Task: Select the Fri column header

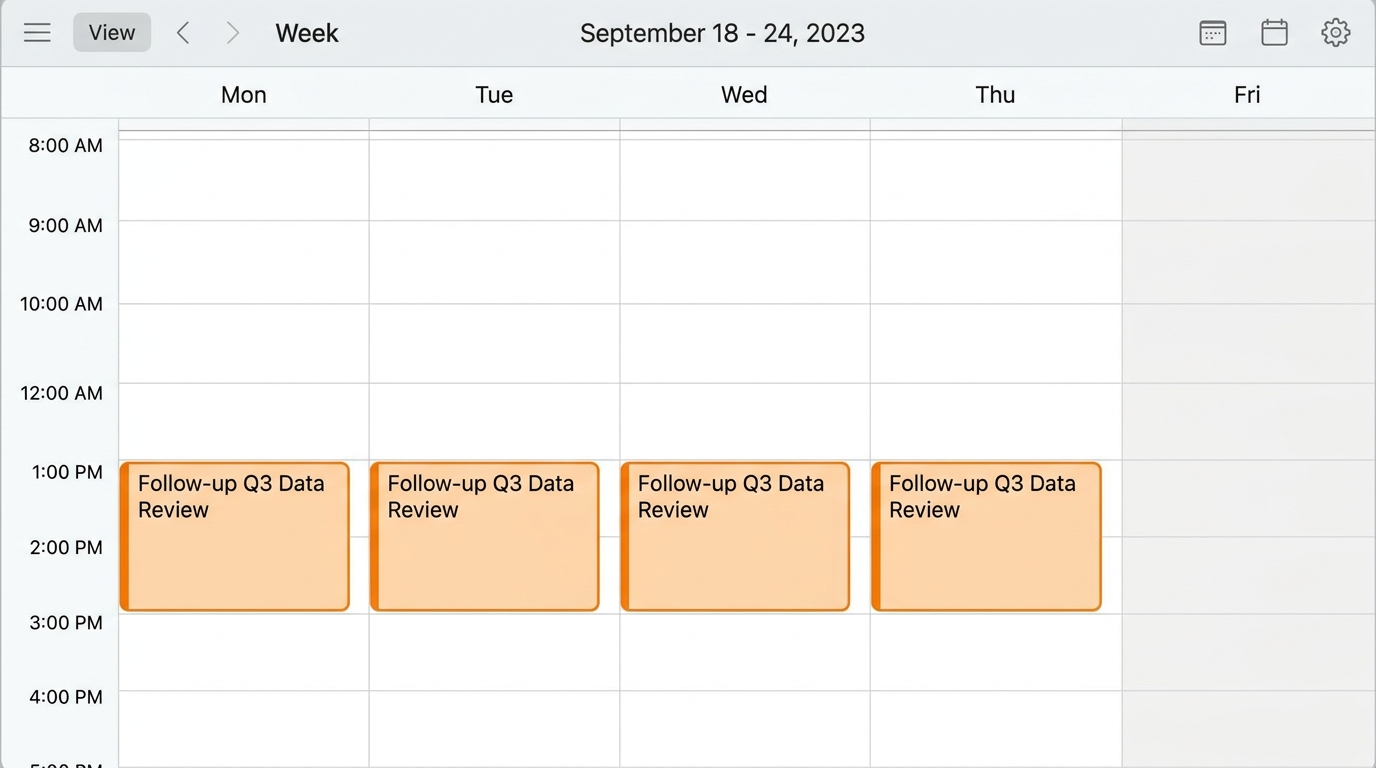Action: [1247, 94]
